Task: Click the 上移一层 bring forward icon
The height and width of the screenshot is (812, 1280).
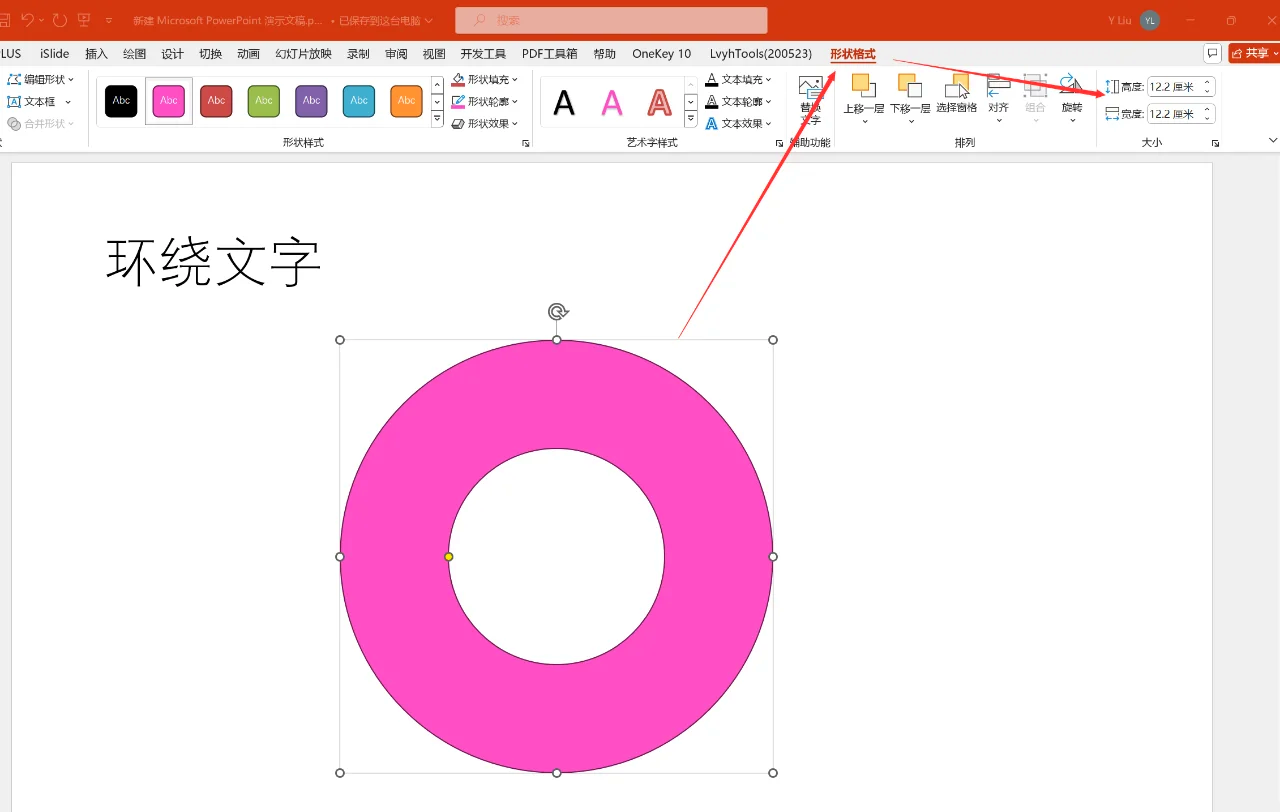Action: (x=863, y=85)
